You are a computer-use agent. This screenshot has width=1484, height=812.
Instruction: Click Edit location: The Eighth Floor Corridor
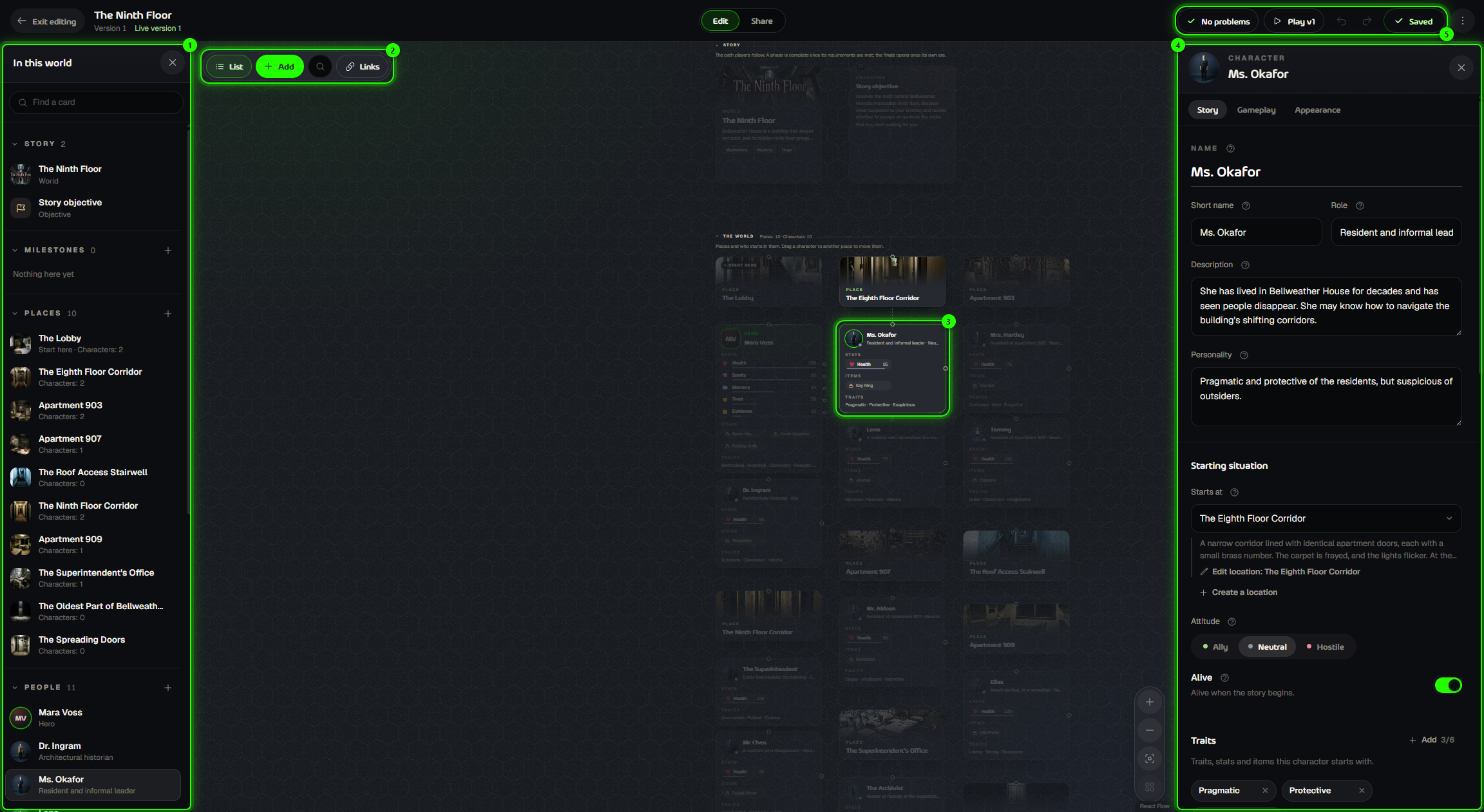coord(1280,572)
